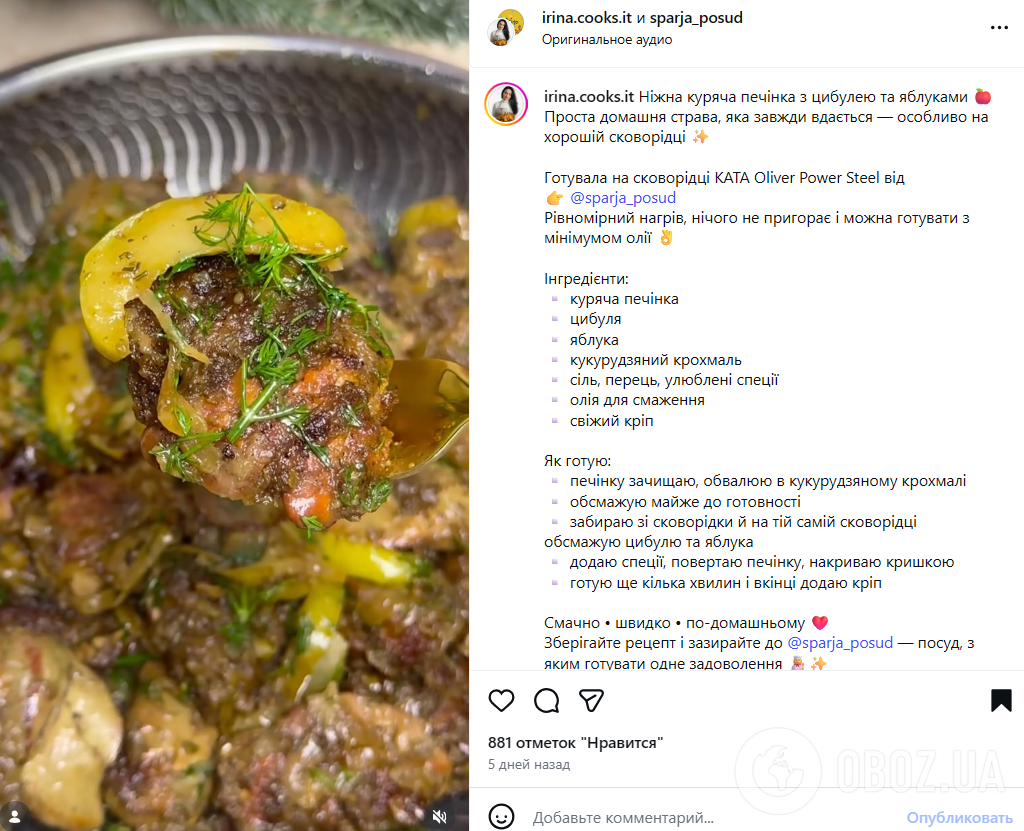Open the emoji picker for comments
1024x831 pixels.
pyautogui.click(x=502, y=817)
